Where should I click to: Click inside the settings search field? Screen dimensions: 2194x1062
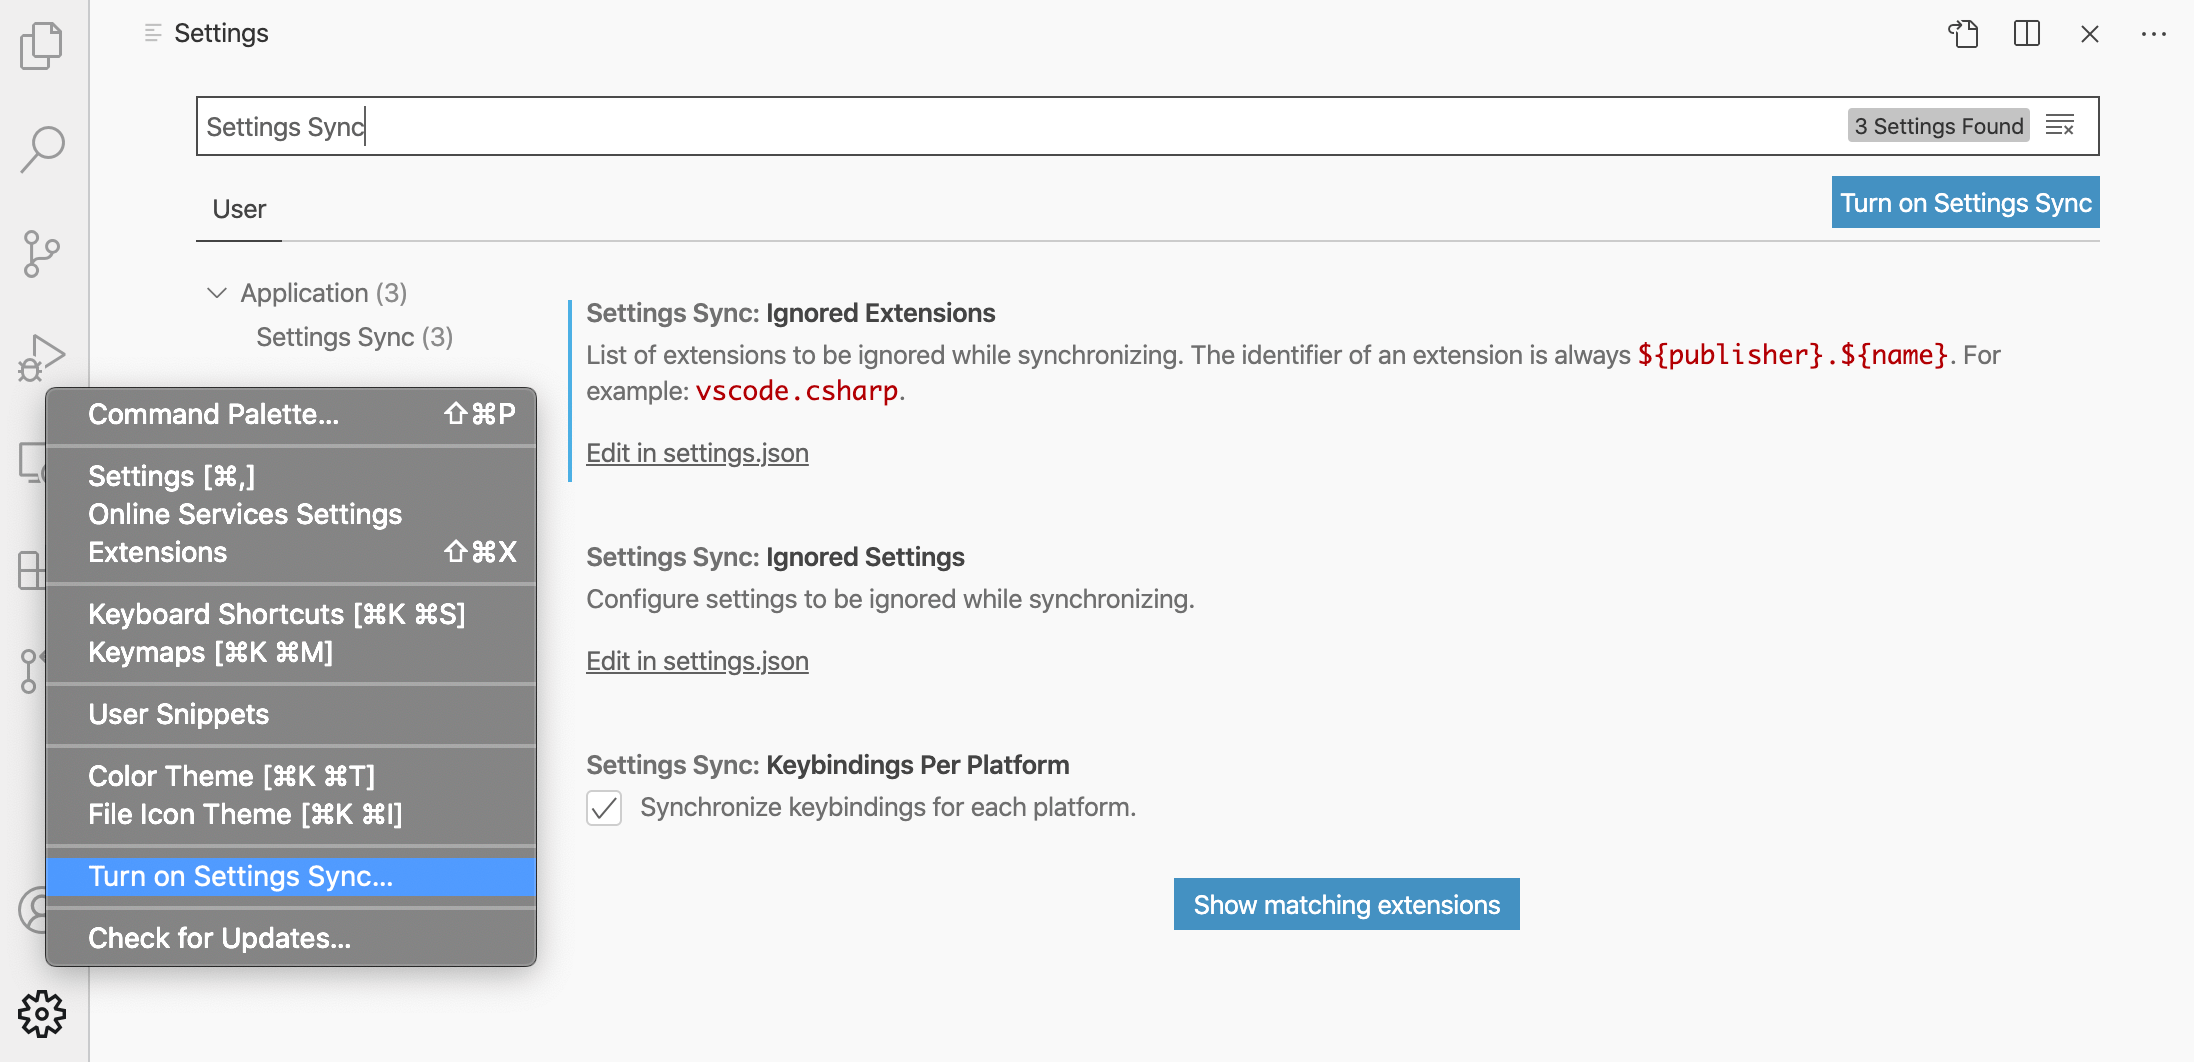coord(700,126)
